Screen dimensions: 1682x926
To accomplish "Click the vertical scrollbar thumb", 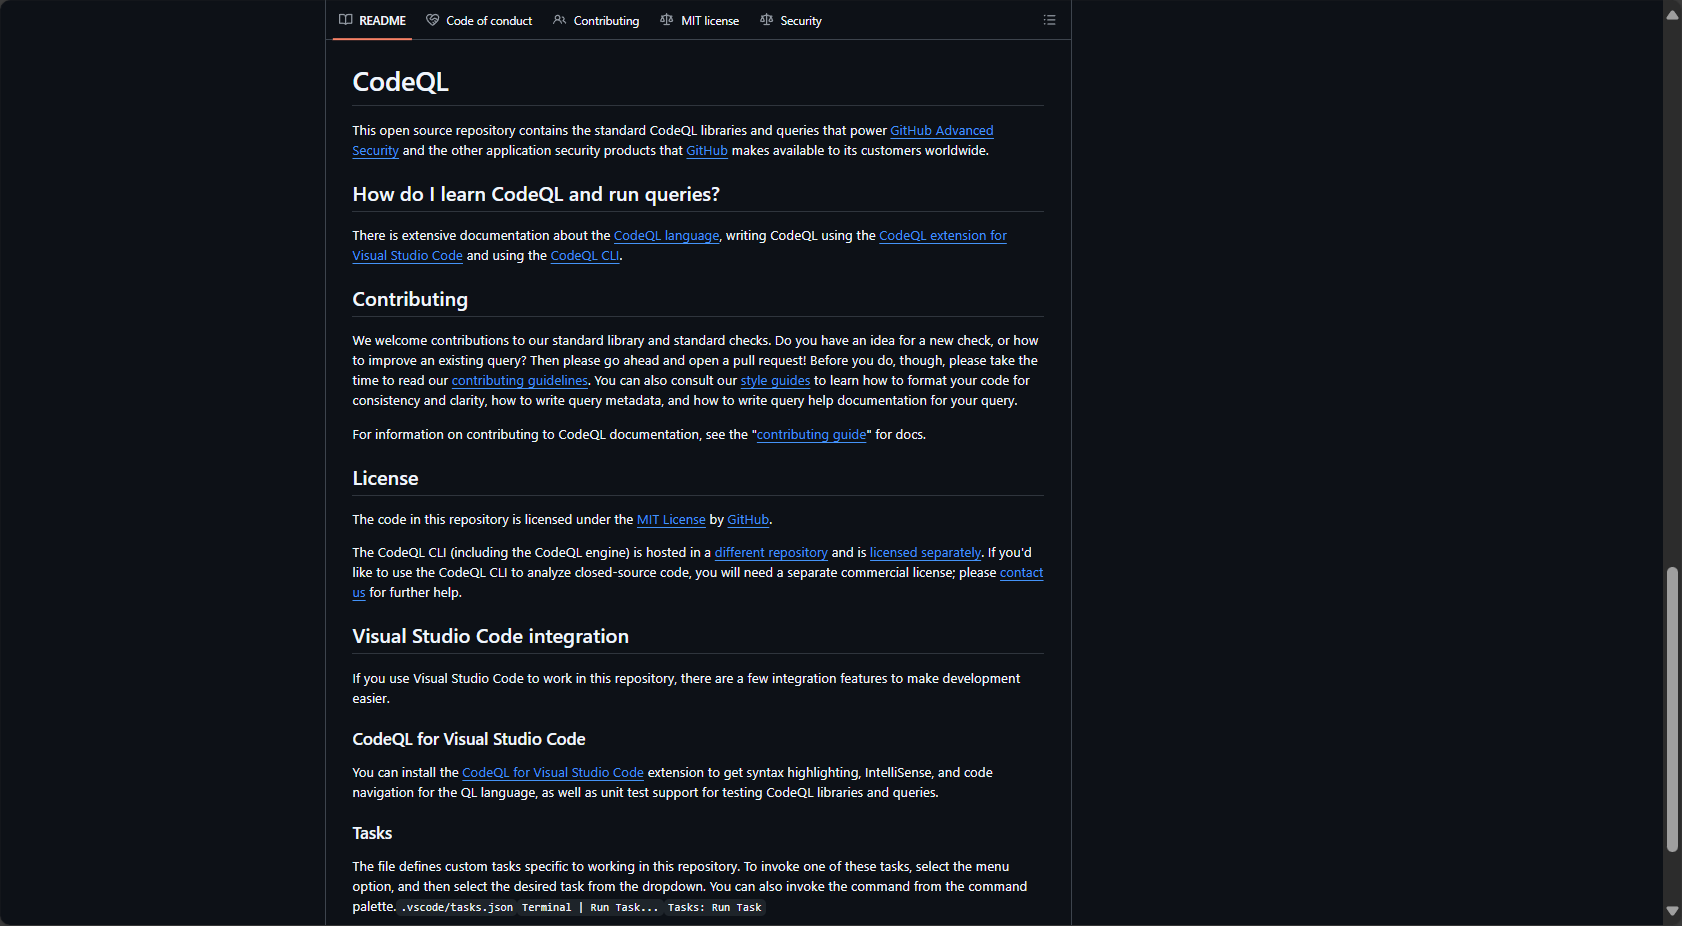I will [1672, 710].
